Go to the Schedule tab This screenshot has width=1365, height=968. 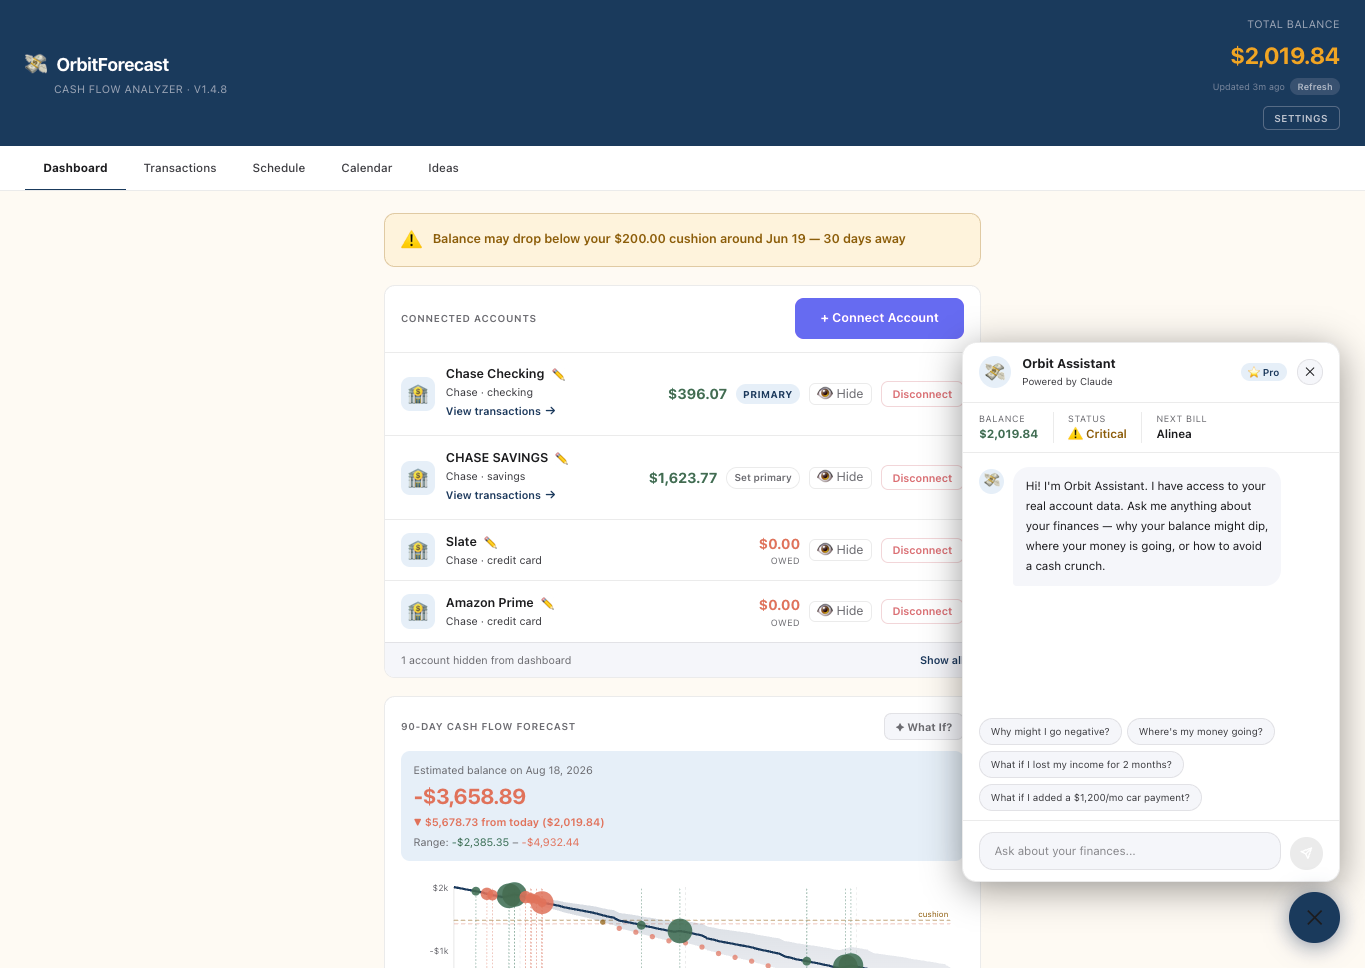pyautogui.click(x=279, y=168)
